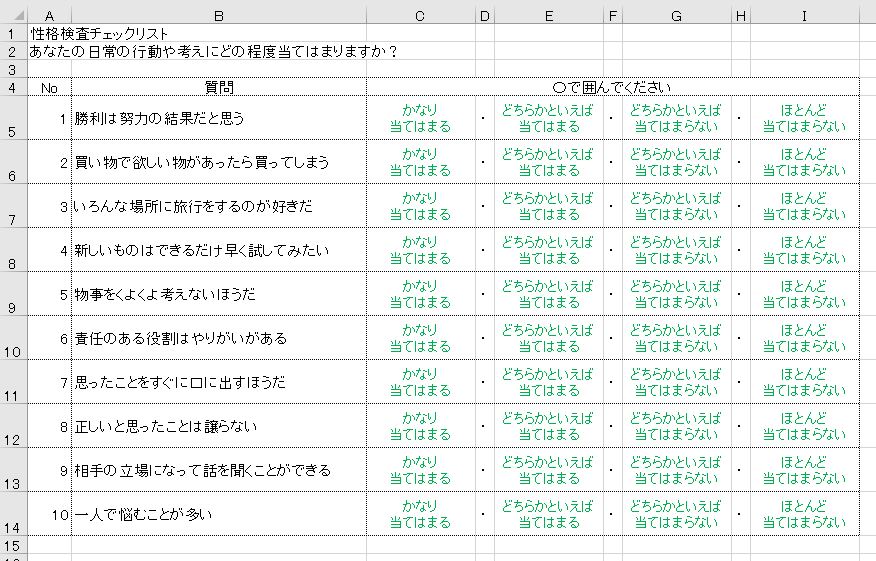The image size is (876, 561).
Task: Click question 思ったことをすぐに口に出すほうだ
Action: [180, 382]
